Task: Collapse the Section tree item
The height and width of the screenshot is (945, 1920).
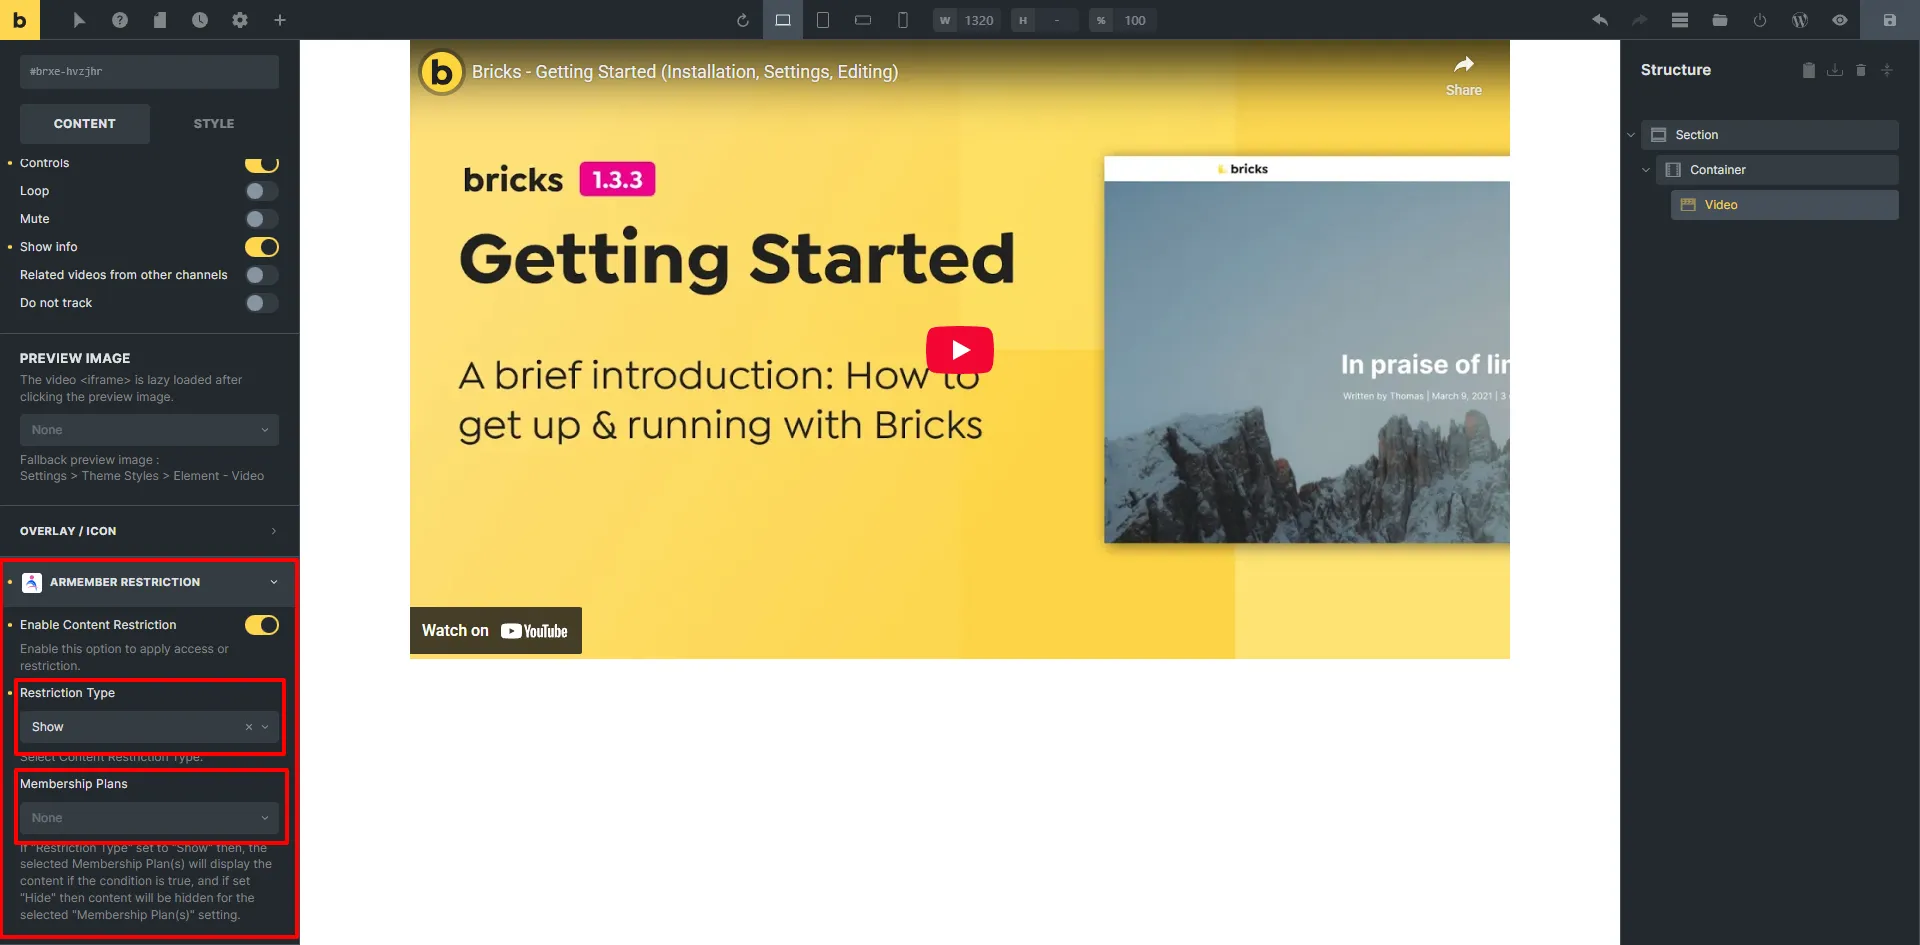Action: [x=1631, y=134]
